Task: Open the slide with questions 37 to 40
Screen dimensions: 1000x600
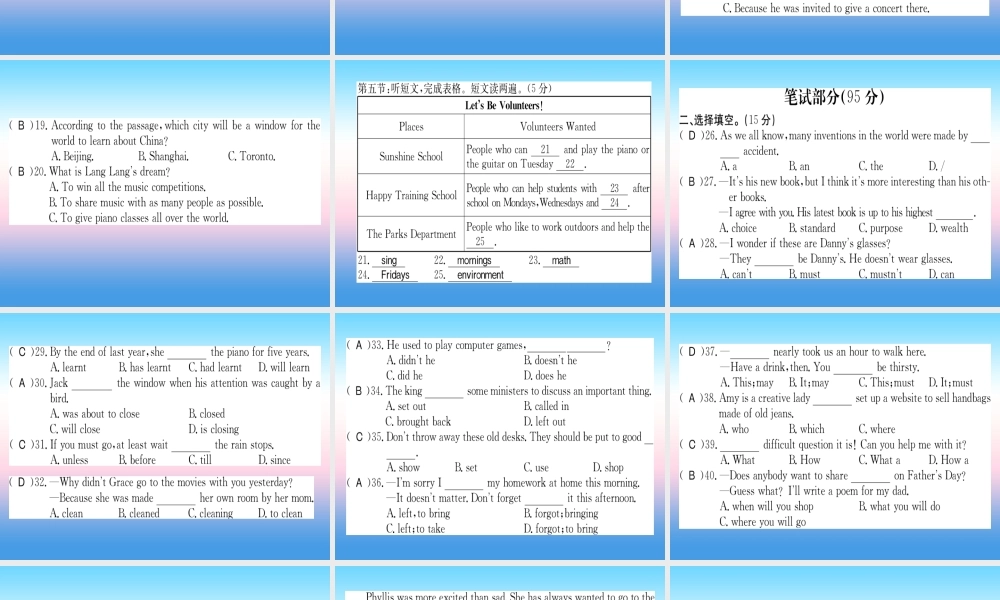Action: tap(835, 436)
